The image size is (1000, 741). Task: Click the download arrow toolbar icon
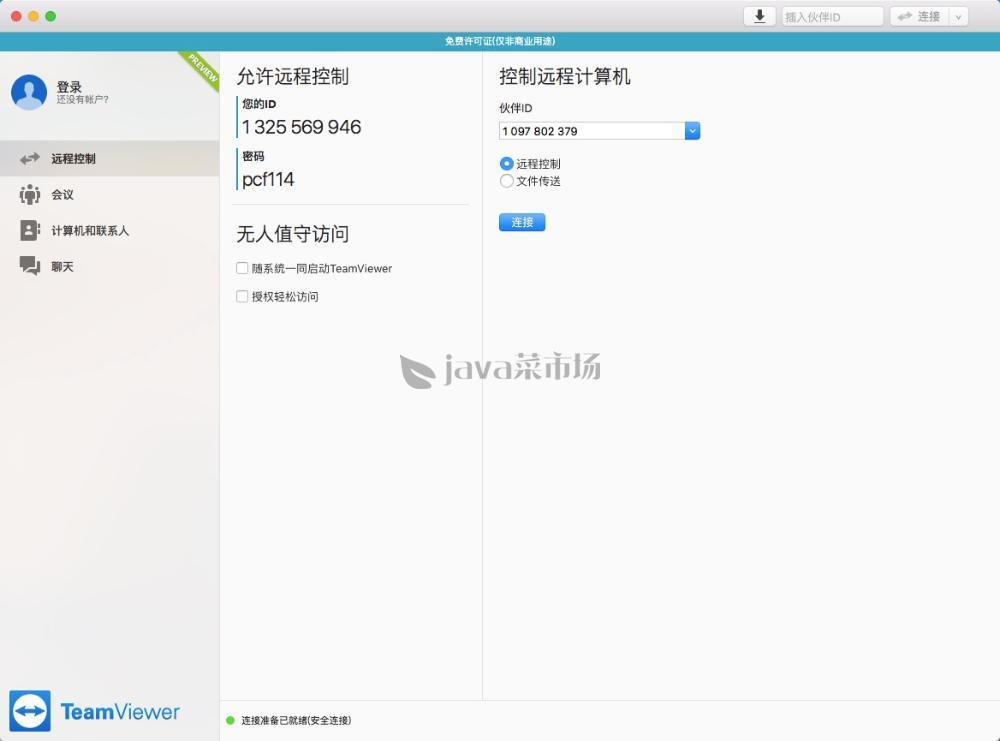pos(759,16)
